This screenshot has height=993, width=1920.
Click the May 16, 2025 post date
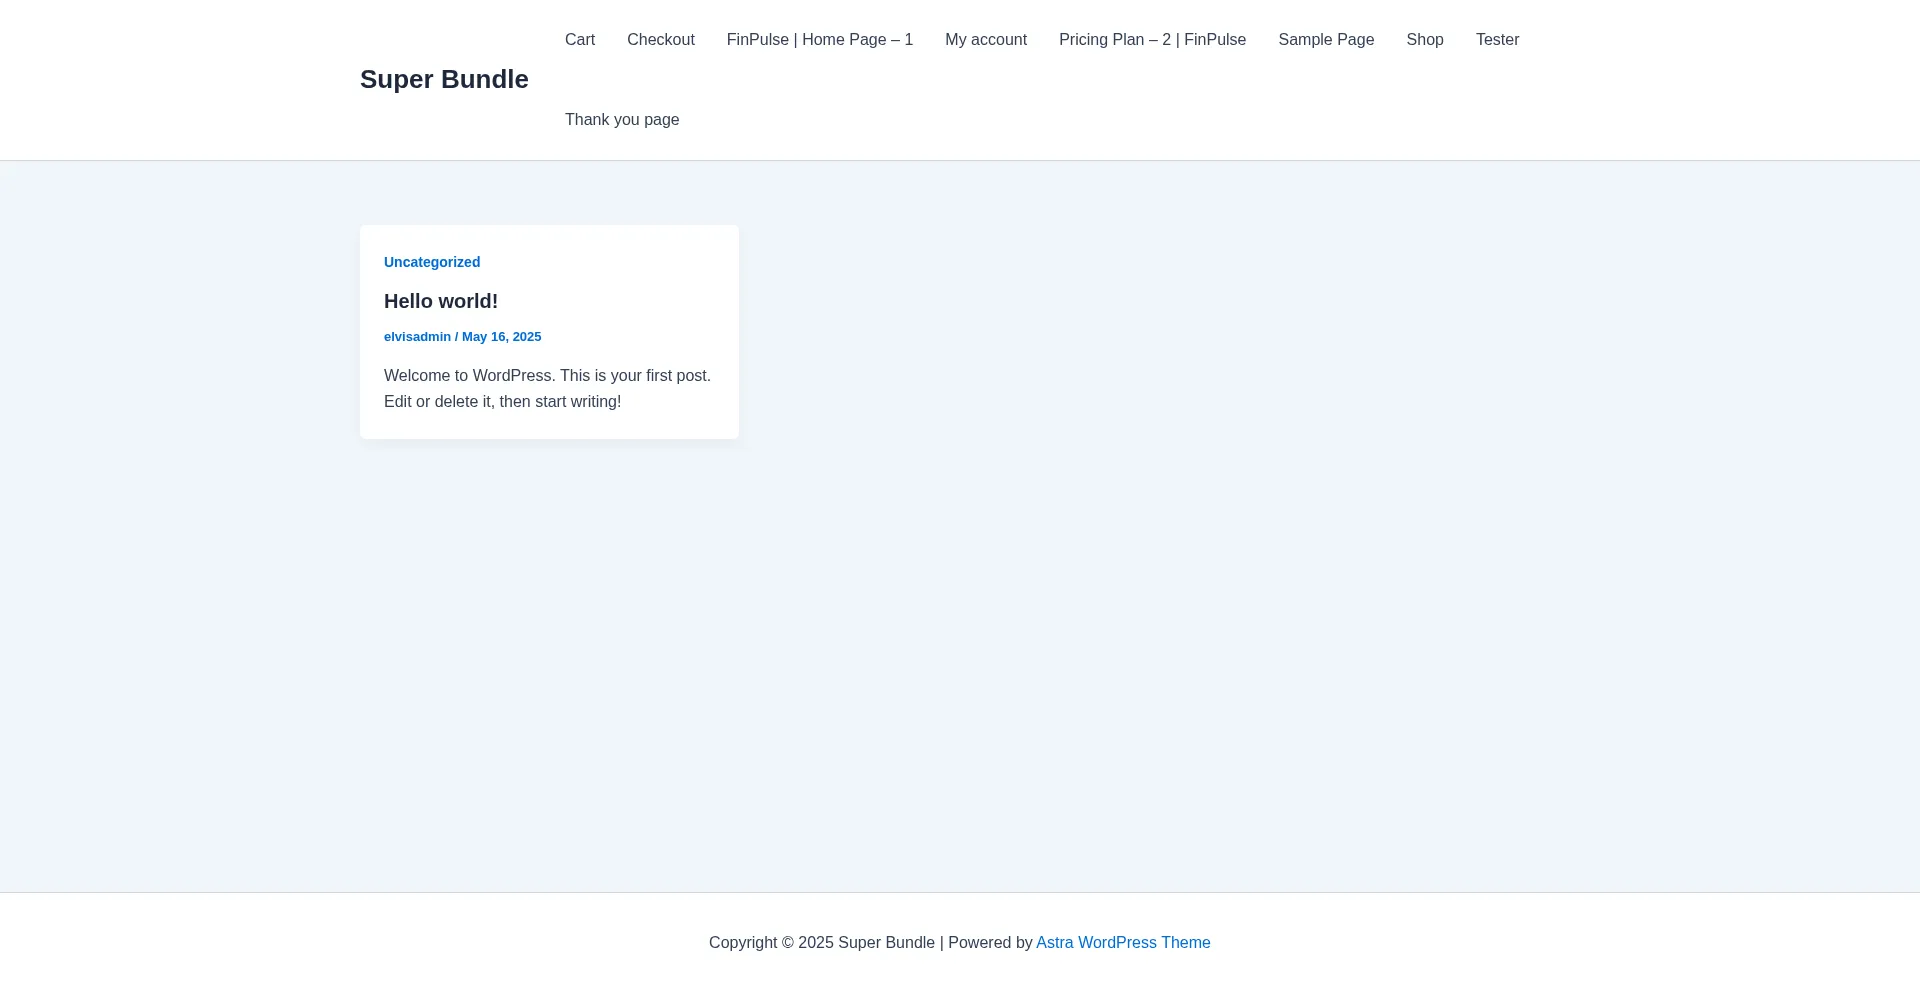[x=501, y=337]
